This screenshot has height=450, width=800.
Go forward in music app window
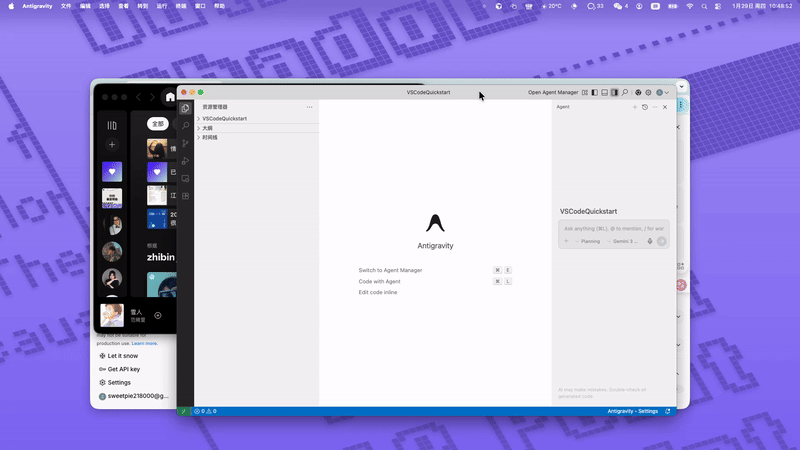(x=152, y=97)
